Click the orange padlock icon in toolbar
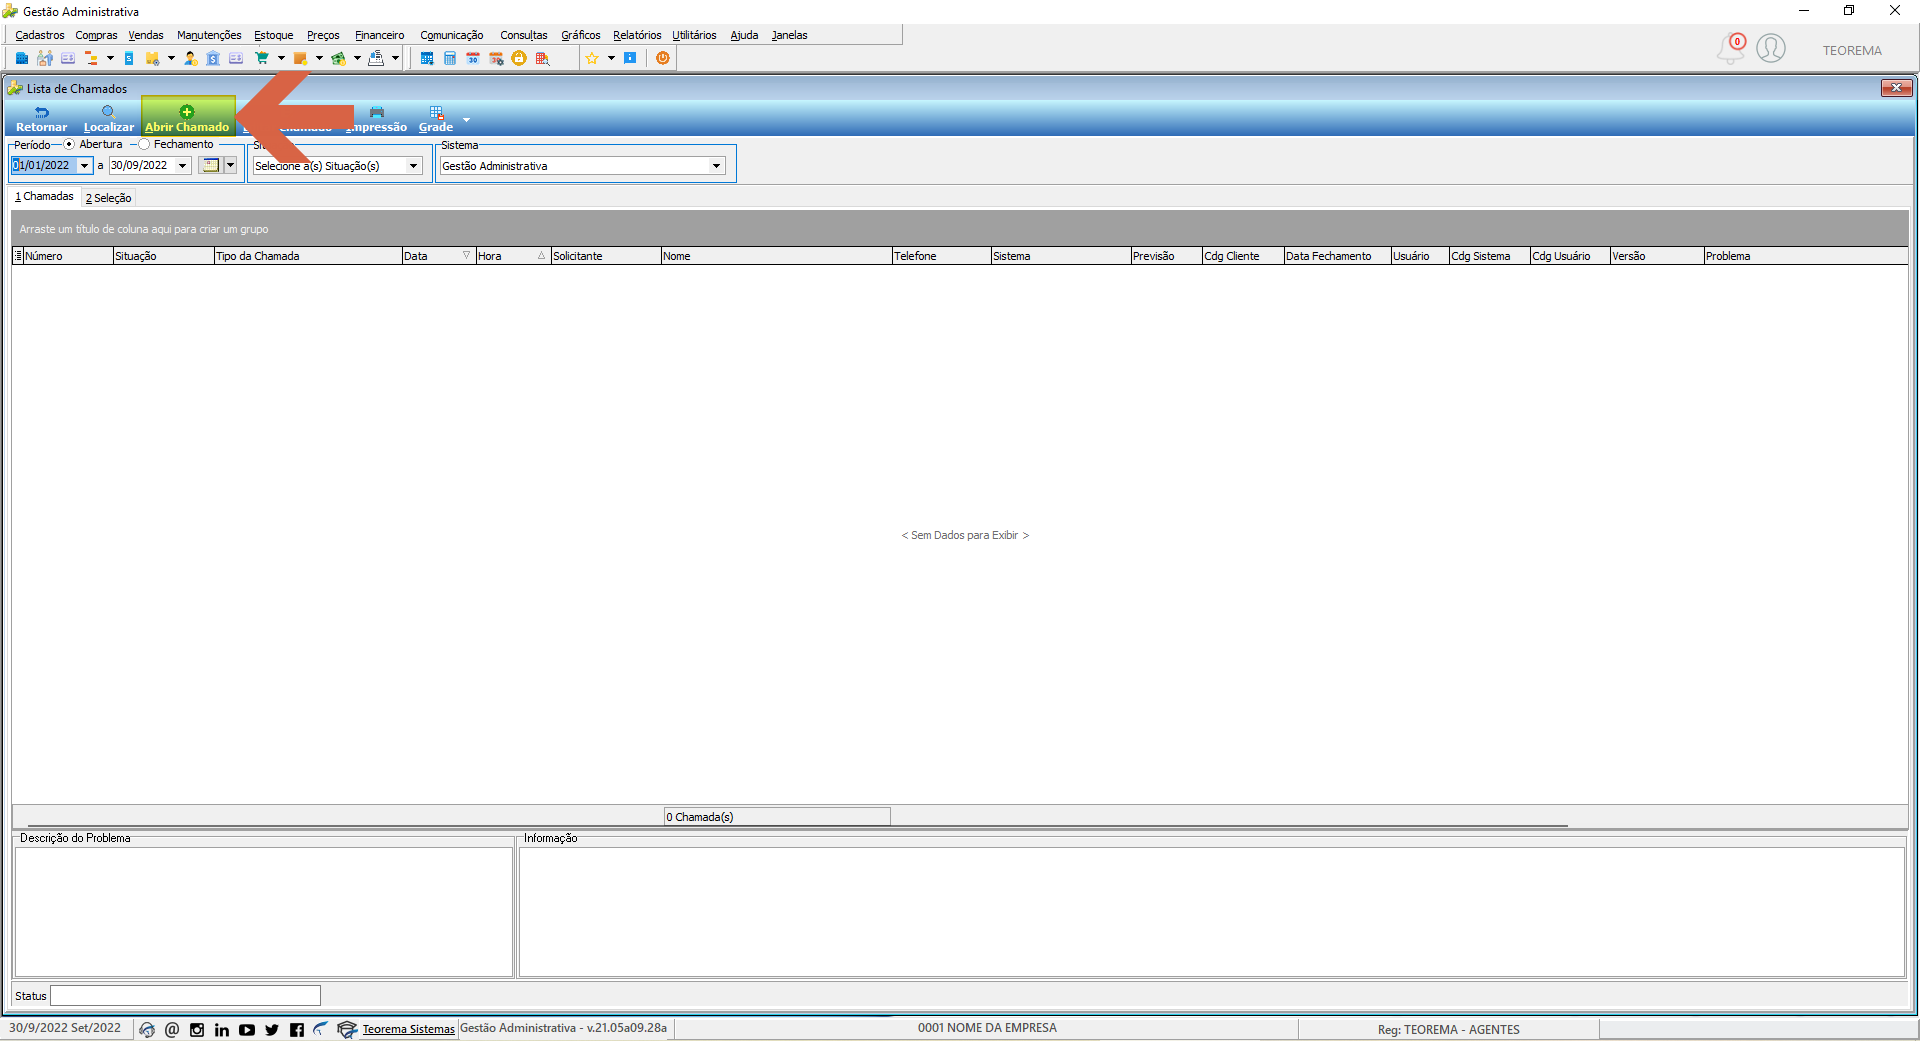Screen dimensions: 1920x1041 pos(519,58)
